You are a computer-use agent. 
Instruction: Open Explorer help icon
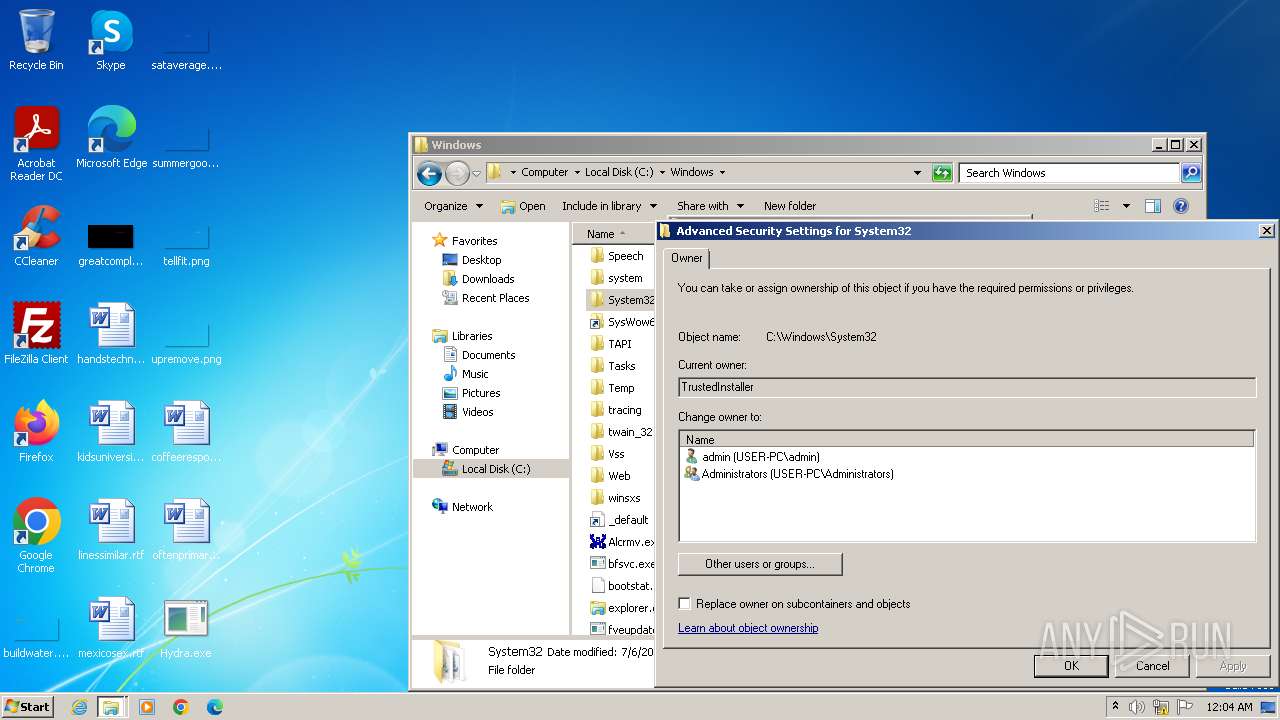[x=1180, y=206]
